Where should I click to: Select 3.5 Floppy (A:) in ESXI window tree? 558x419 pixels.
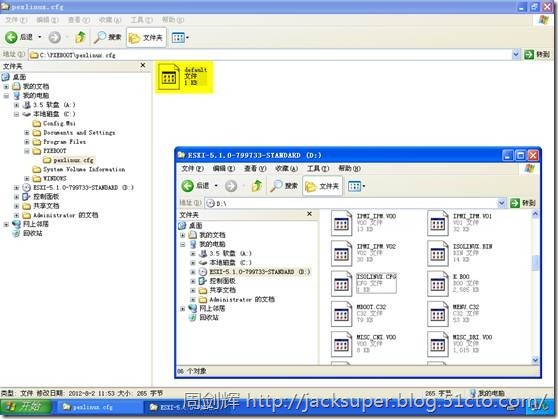225,253
